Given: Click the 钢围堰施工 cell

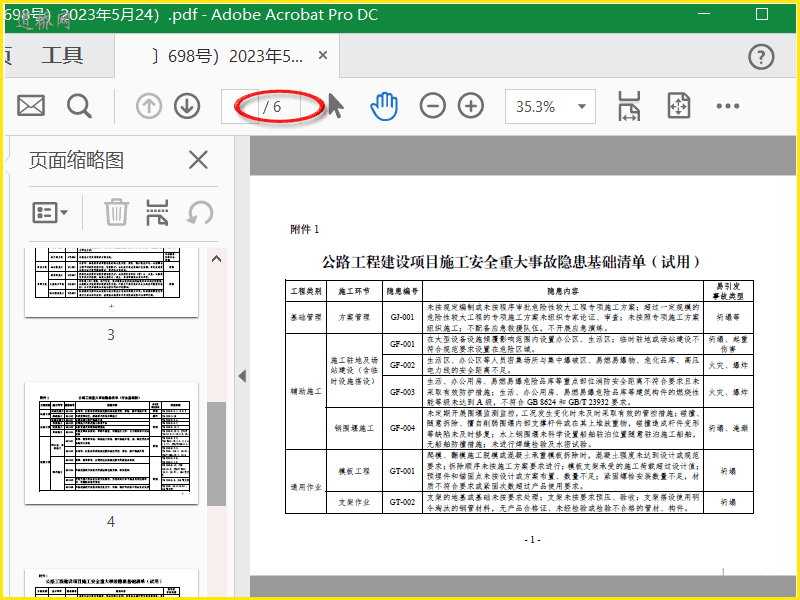Looking at the screenshot, I should (354, 429).
